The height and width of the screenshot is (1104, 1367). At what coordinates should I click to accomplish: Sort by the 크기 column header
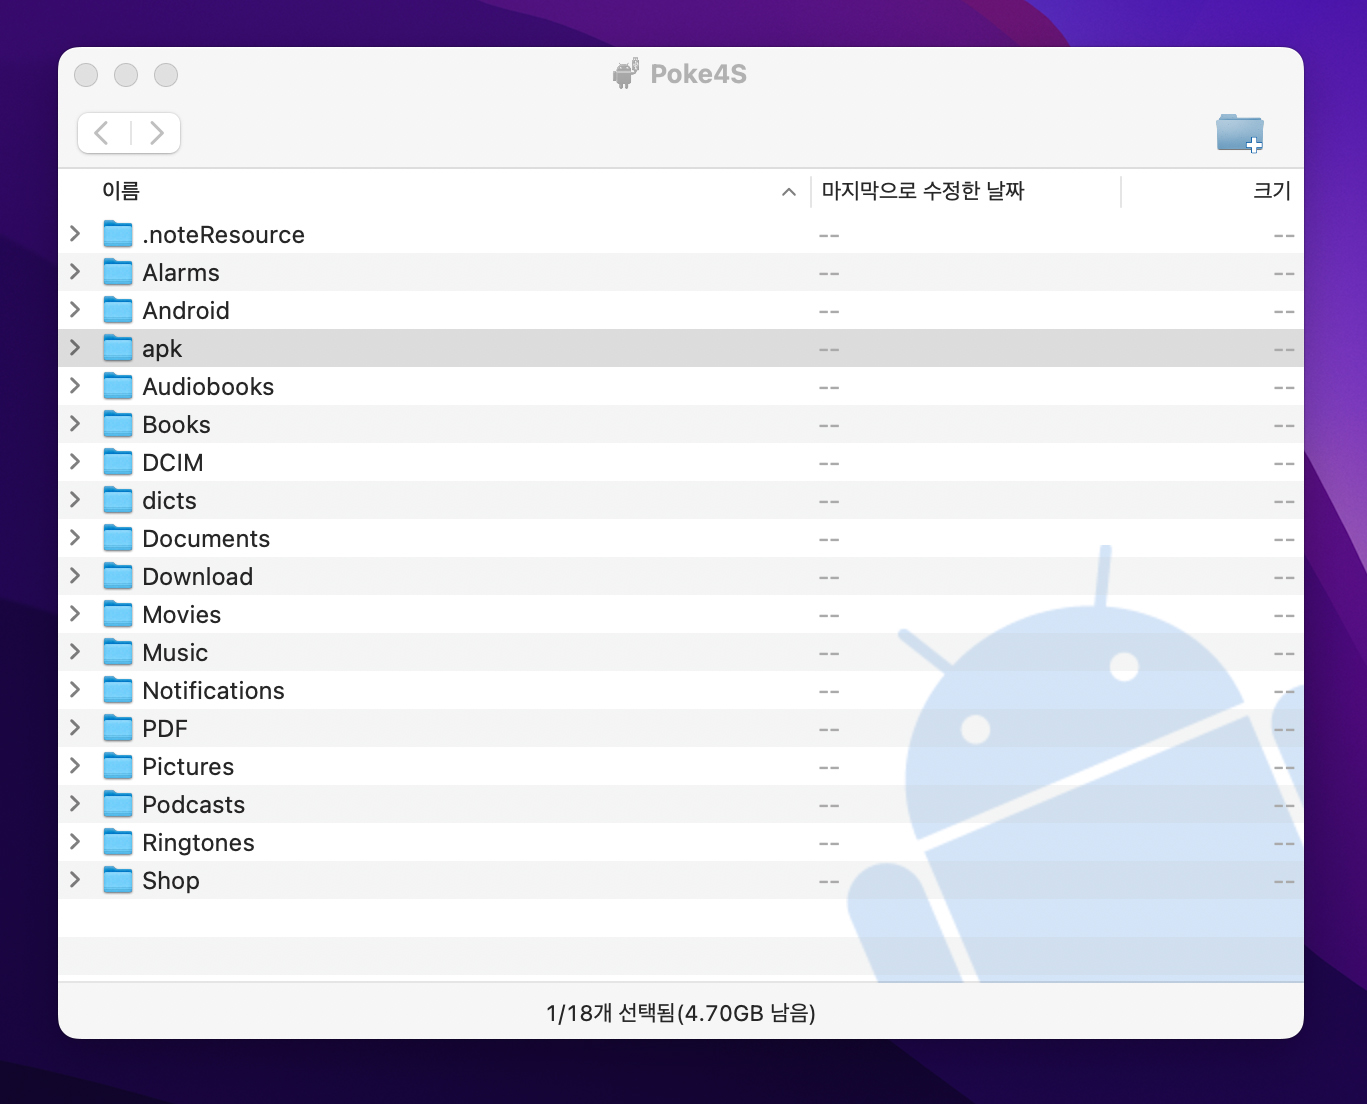1272,191
